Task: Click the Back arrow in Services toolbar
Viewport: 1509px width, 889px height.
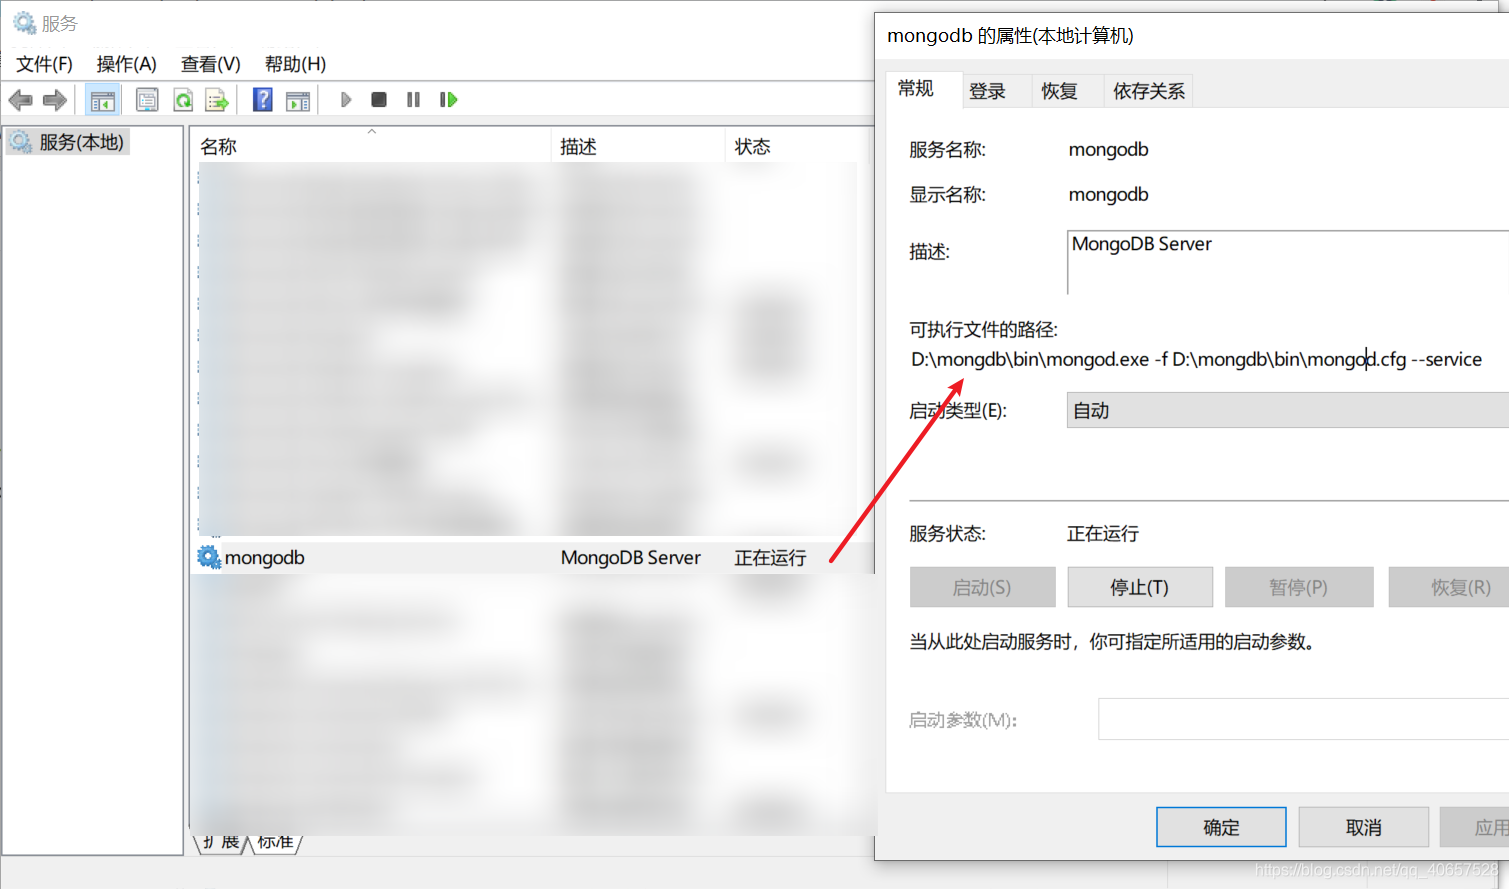Action: point(20,100)
